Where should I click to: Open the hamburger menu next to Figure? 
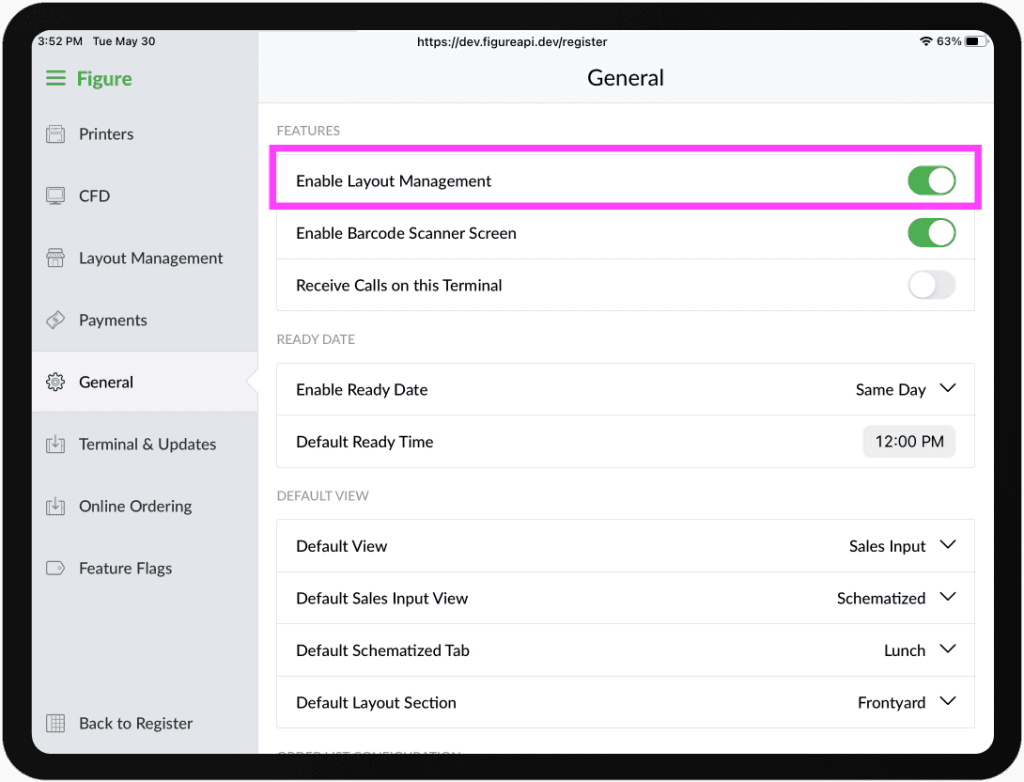(56, 78)
